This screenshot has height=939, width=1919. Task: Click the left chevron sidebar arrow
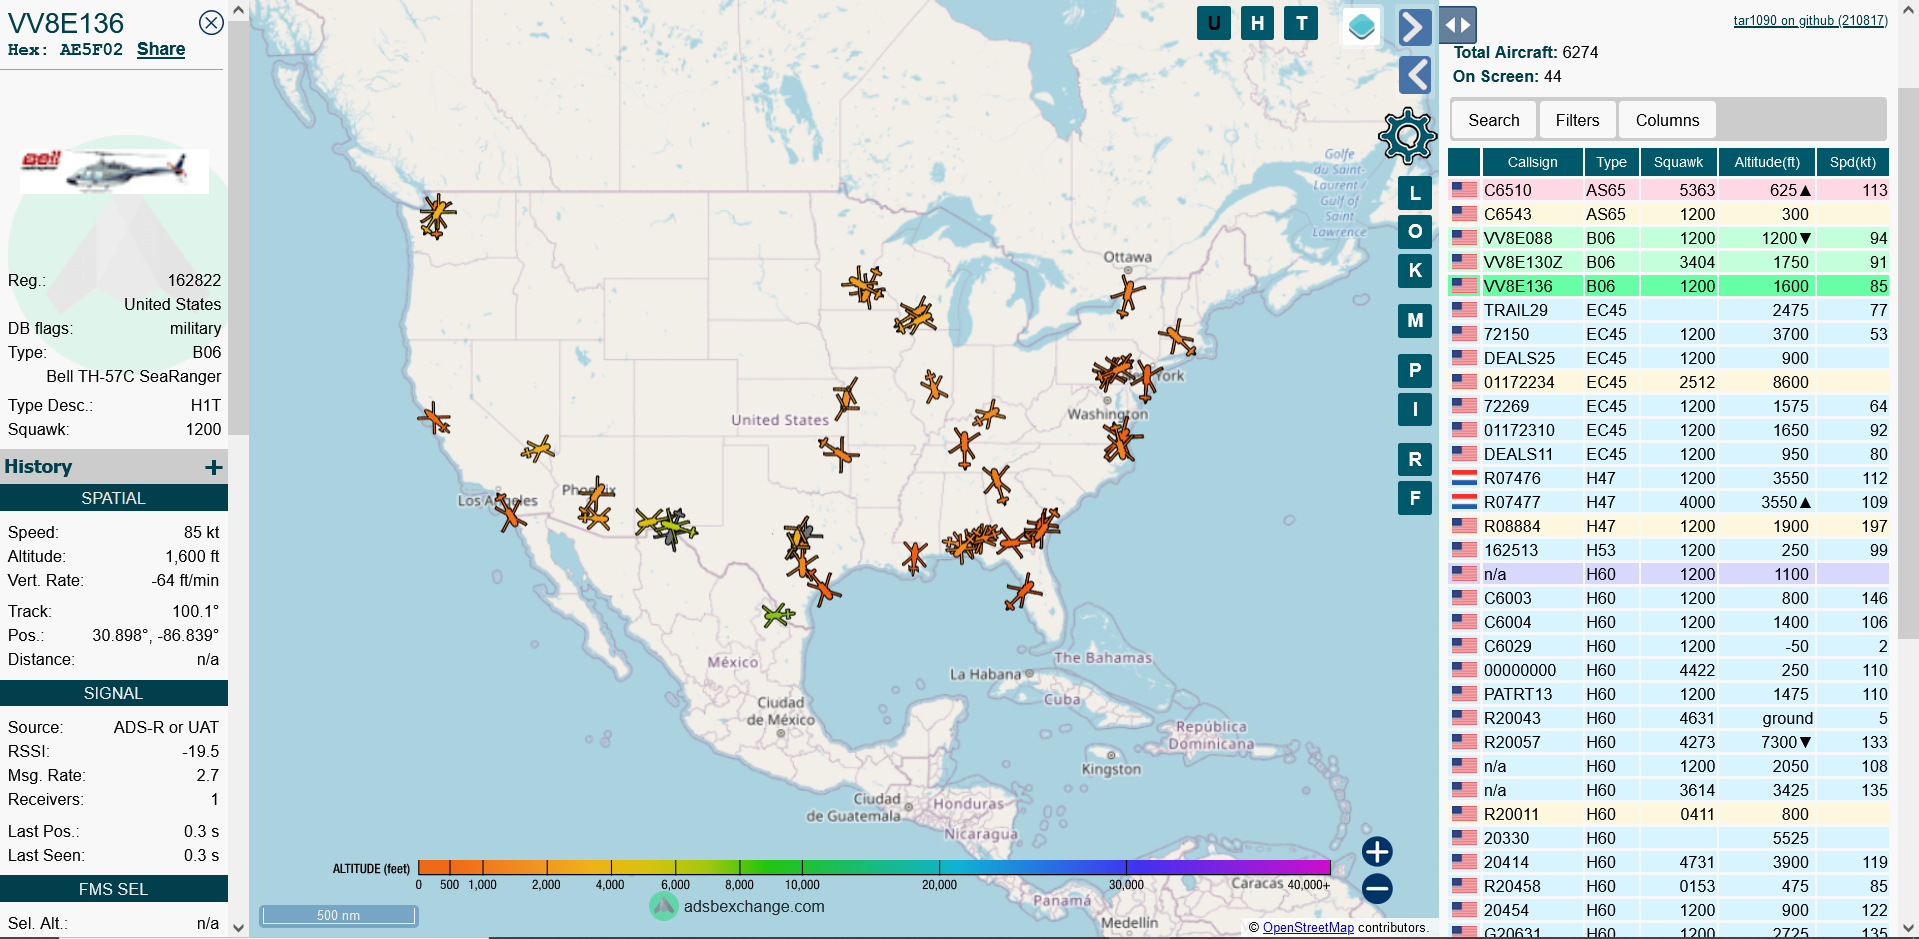(x=1415, y=75)
